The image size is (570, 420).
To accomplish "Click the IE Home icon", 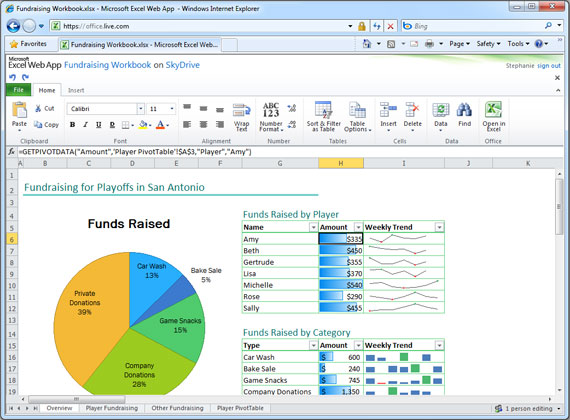I will point(367,44).
